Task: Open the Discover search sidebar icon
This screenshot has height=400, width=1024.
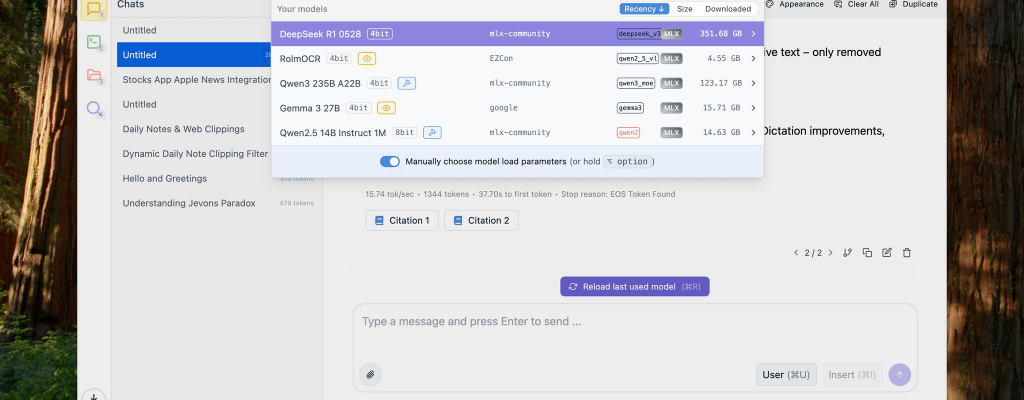Action: point(94,108)
